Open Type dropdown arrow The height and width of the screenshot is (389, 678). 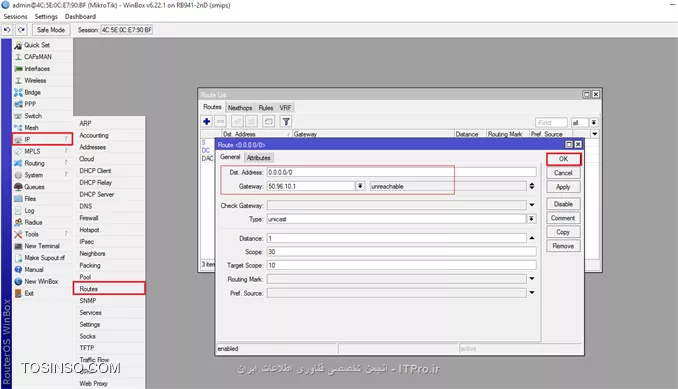click(531, 219)
